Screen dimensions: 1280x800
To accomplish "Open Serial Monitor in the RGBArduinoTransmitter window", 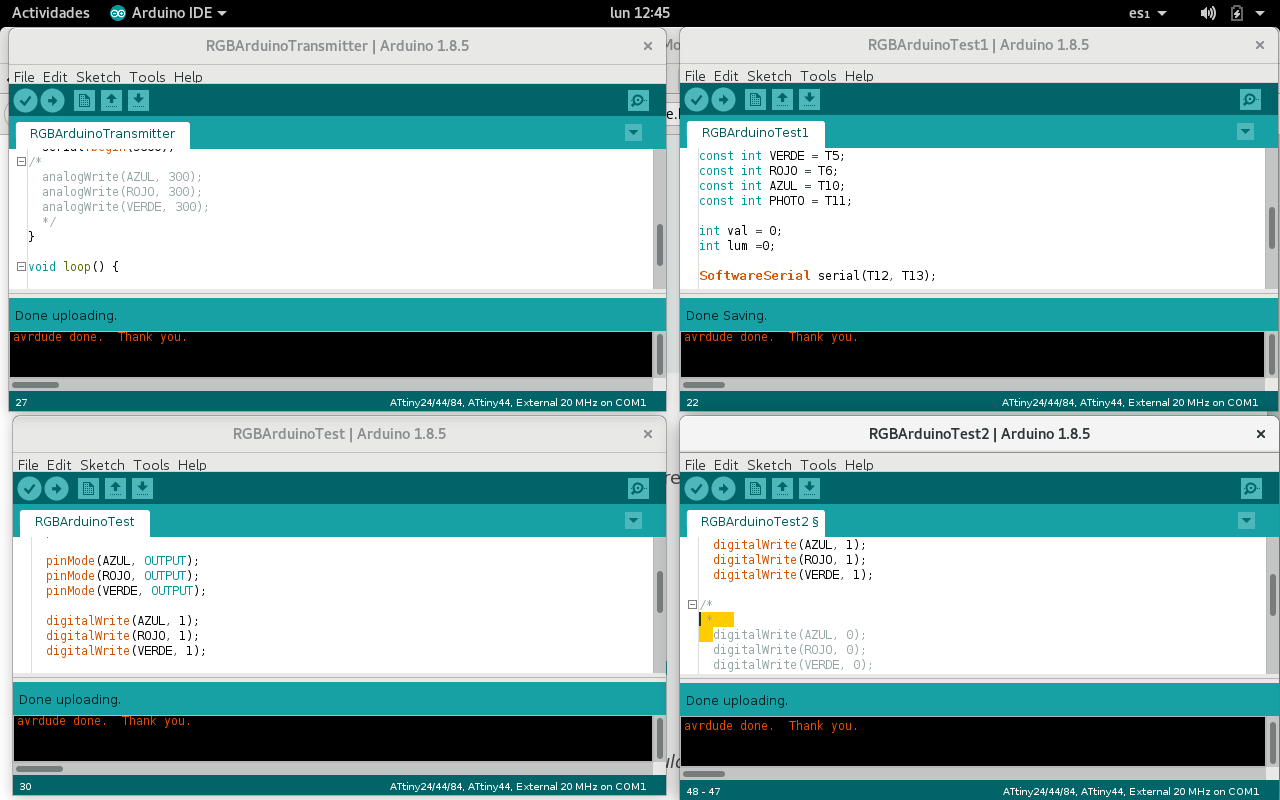I will tap(638, 100).
